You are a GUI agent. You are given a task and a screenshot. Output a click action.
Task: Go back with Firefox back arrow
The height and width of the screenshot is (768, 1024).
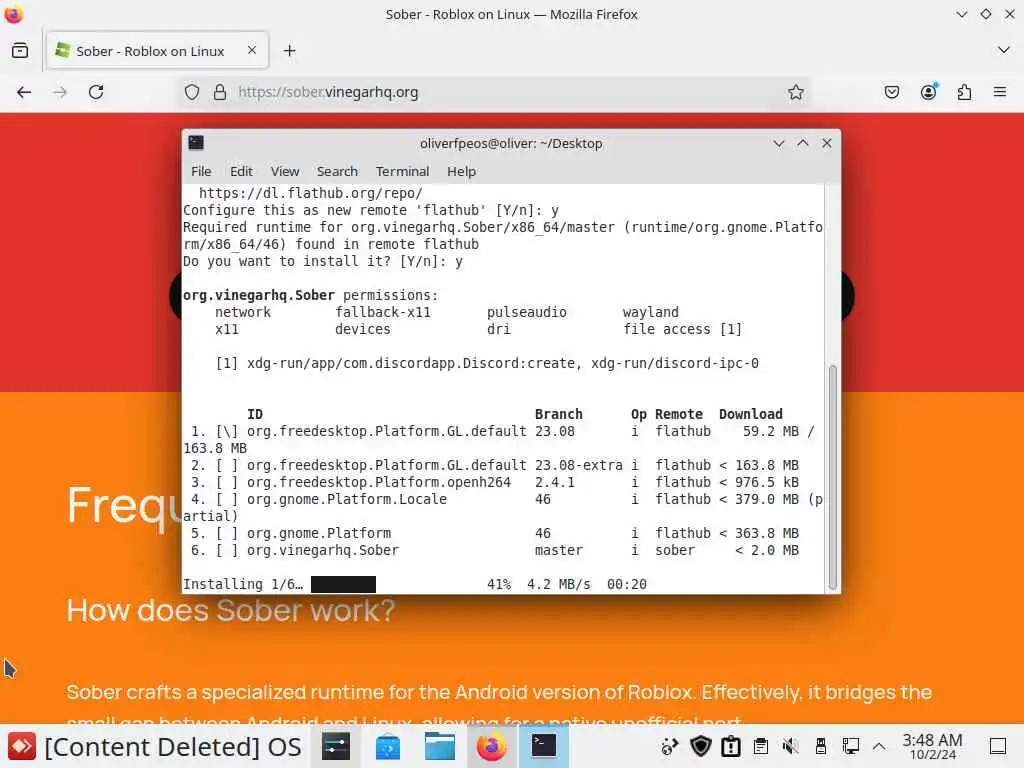coord(24,92)
